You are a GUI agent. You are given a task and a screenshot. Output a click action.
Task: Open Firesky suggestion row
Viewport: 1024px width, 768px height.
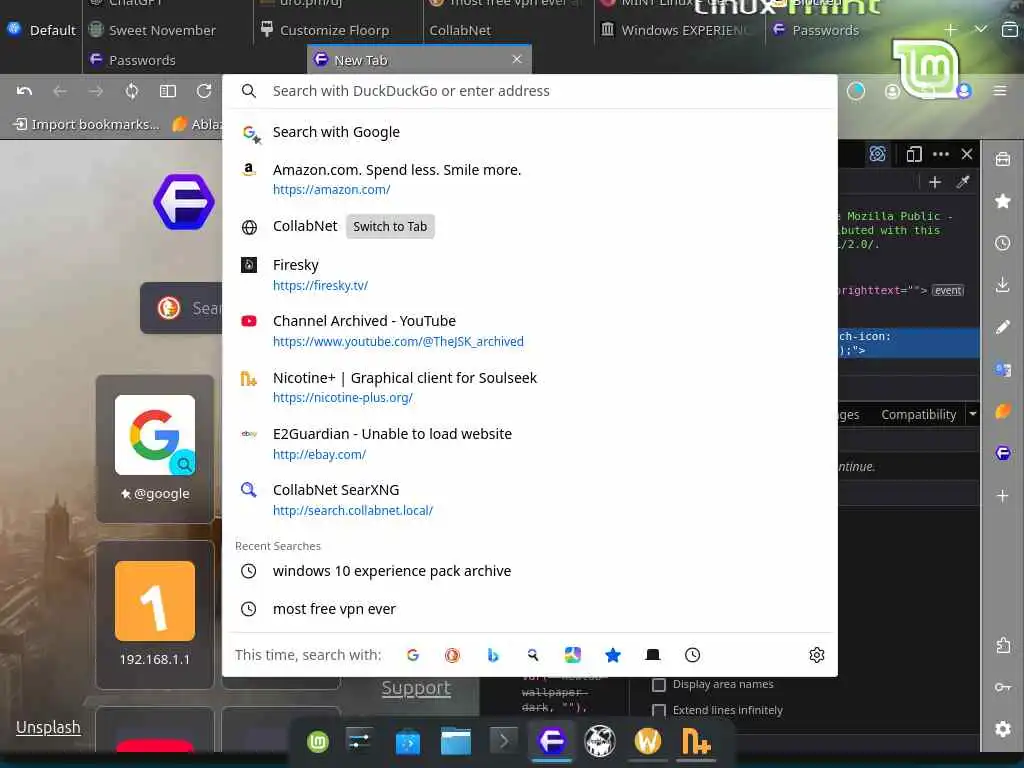[530, 275]
